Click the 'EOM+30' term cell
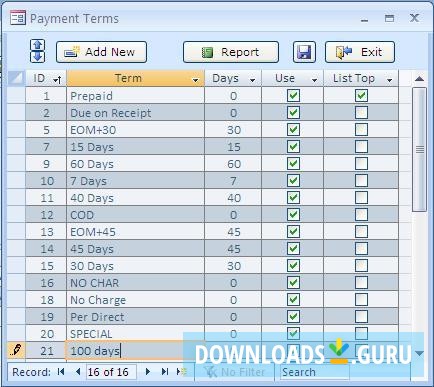This screenshot has height=387, width=434. (x=135, y=130)
